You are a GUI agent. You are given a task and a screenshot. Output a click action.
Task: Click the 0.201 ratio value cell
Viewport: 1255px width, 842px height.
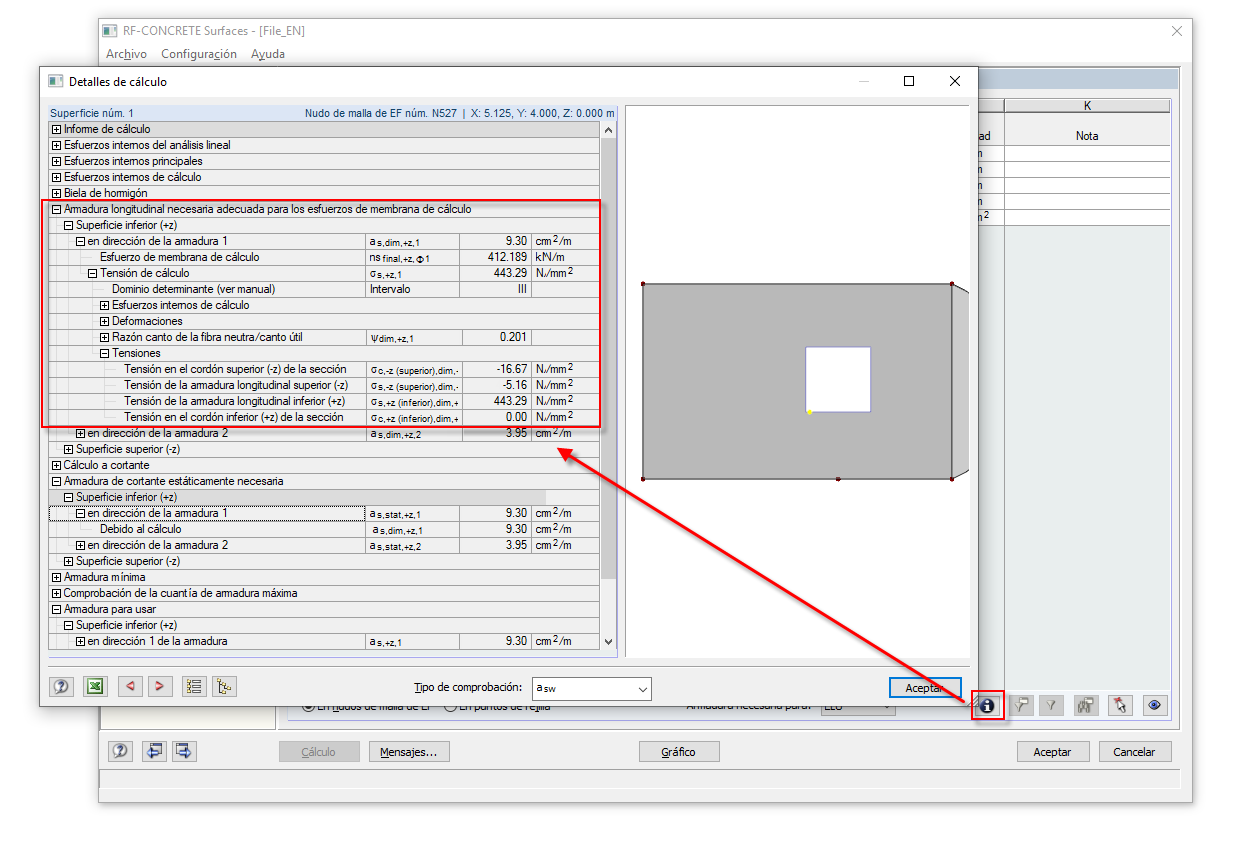coord(495,337)
